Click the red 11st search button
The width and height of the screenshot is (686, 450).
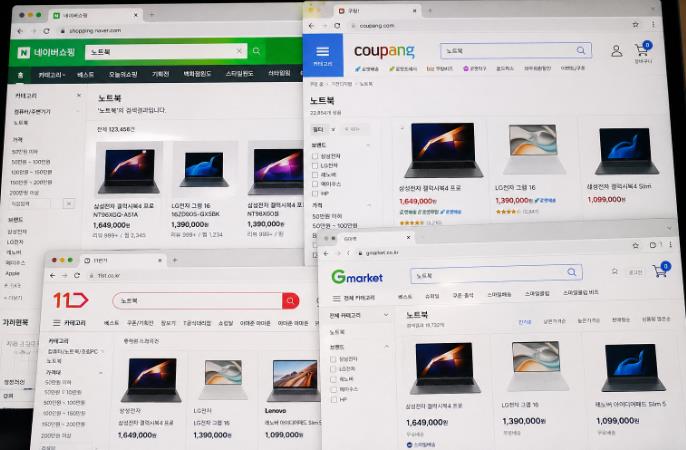[x=290, y=300]
